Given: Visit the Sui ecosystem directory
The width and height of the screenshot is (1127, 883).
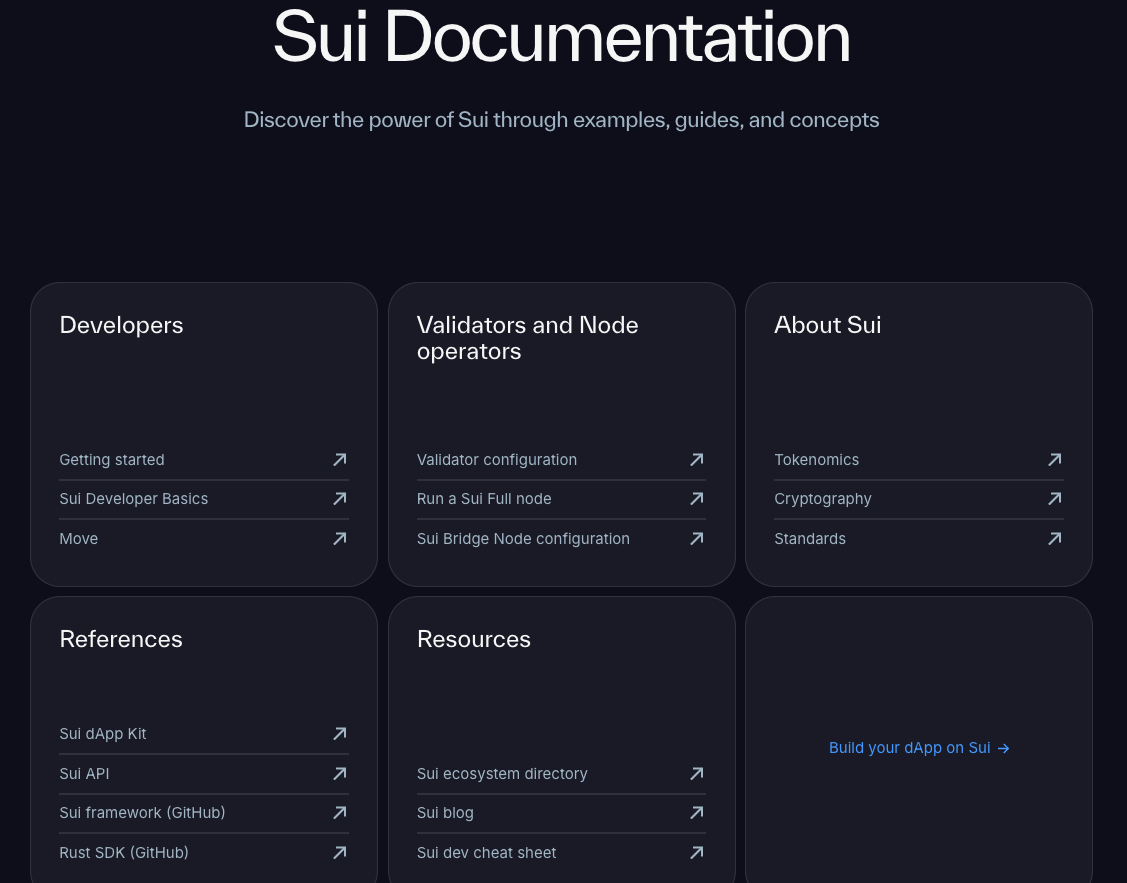Looking at the screenshot, I should (502, 774).
